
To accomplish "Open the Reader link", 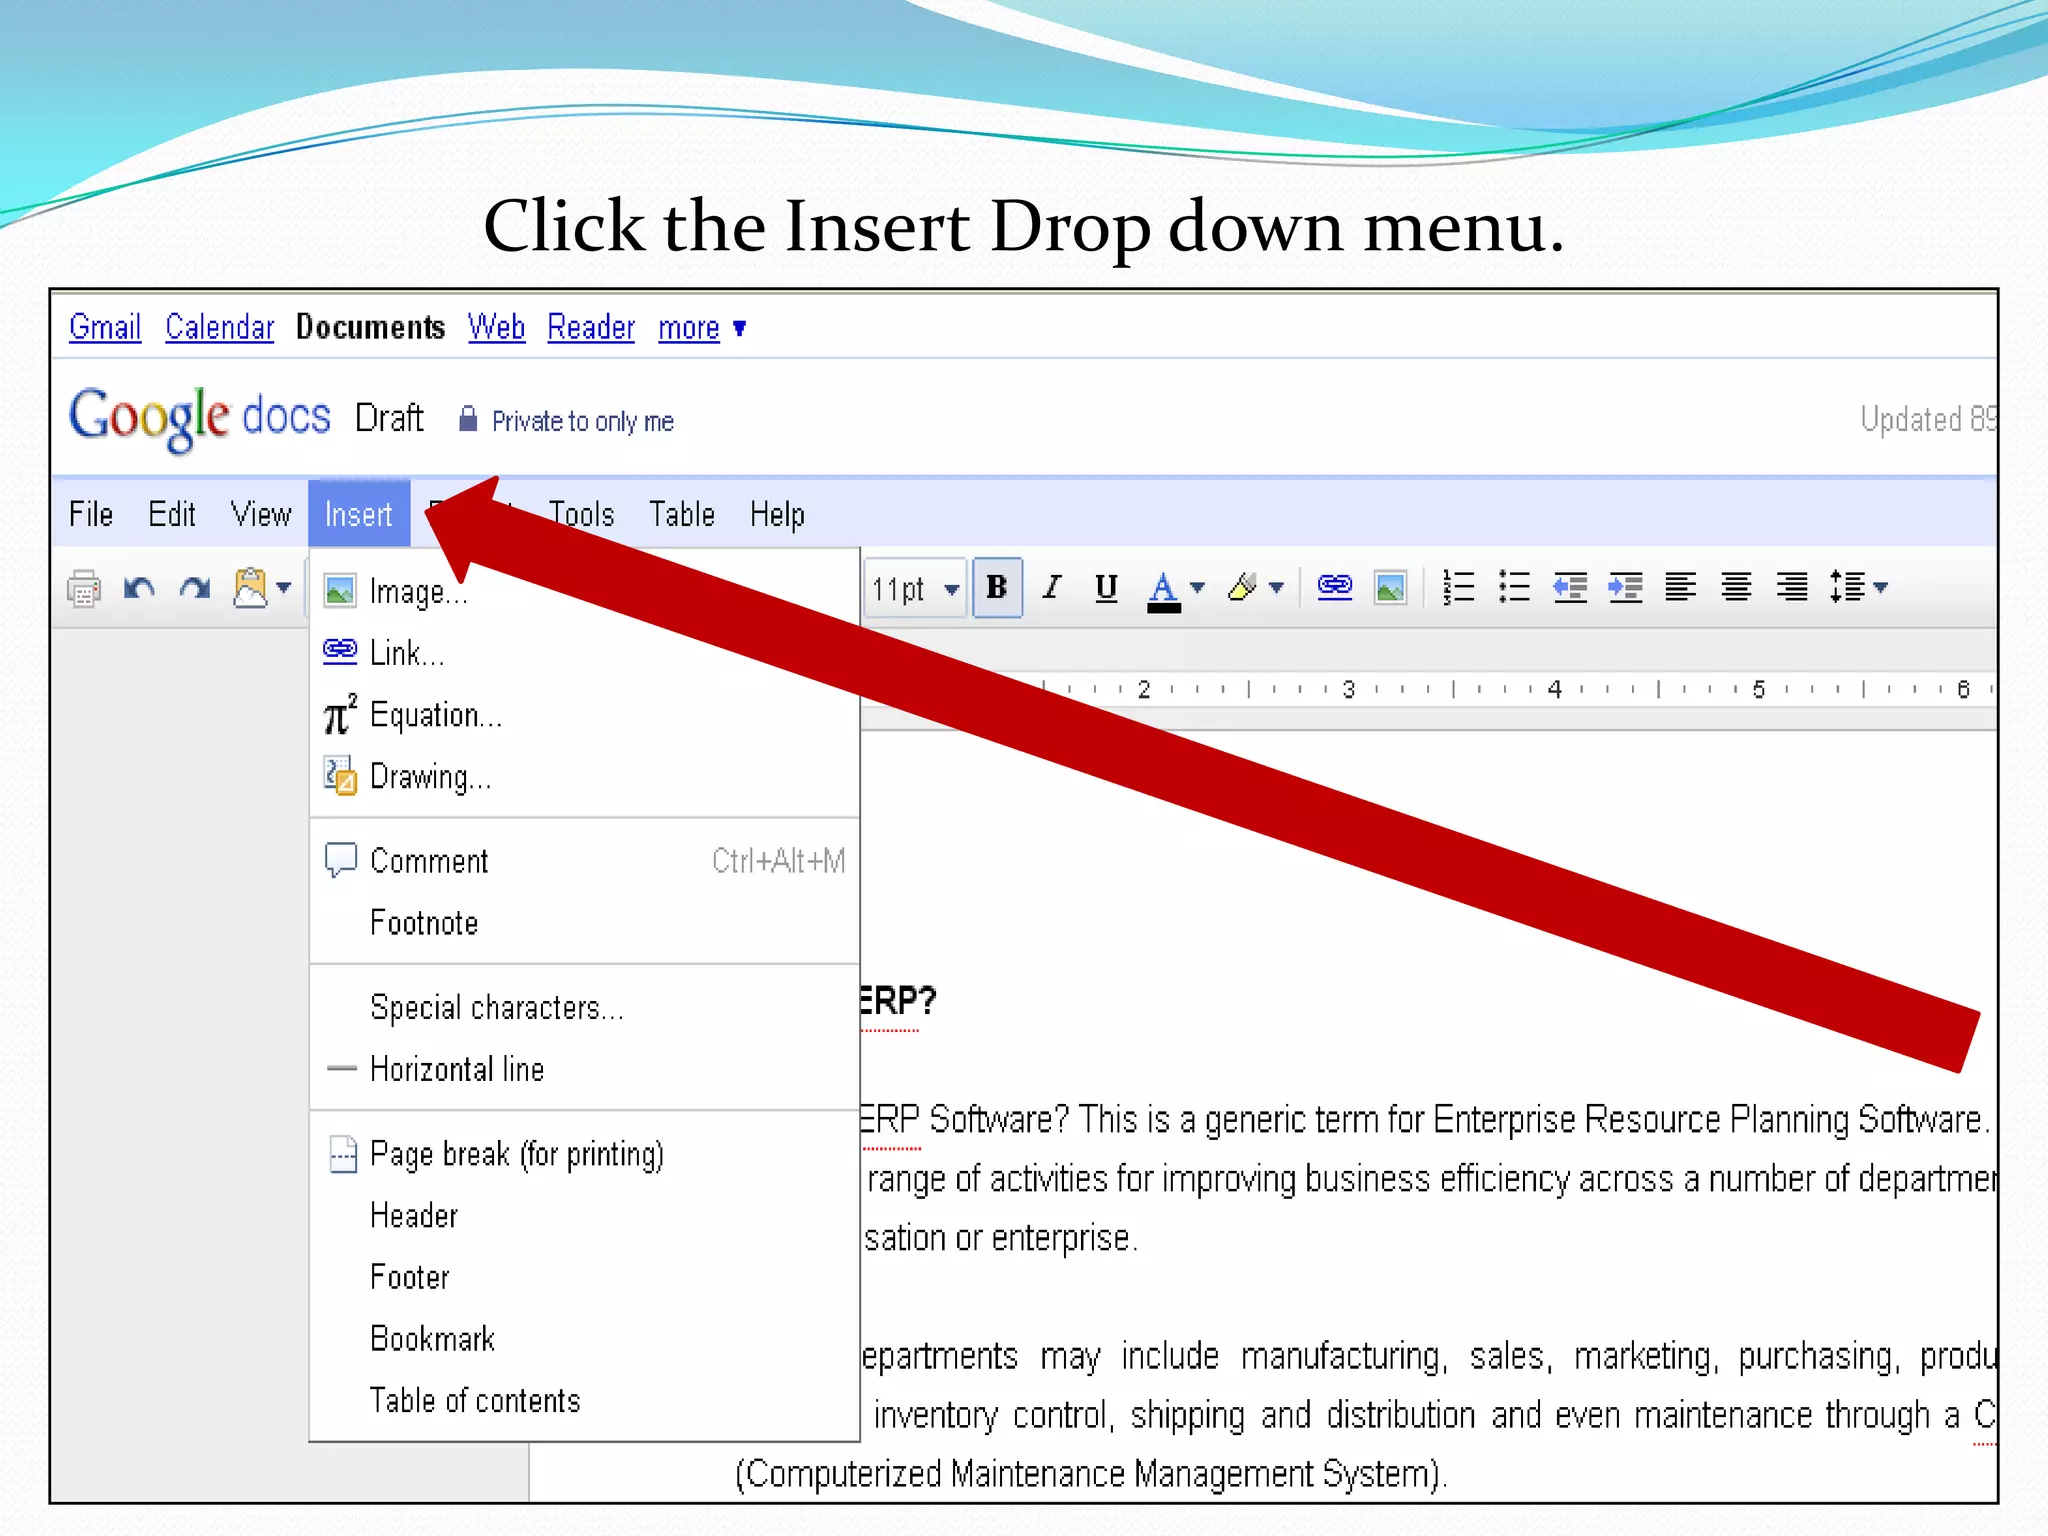I will 591,327.
